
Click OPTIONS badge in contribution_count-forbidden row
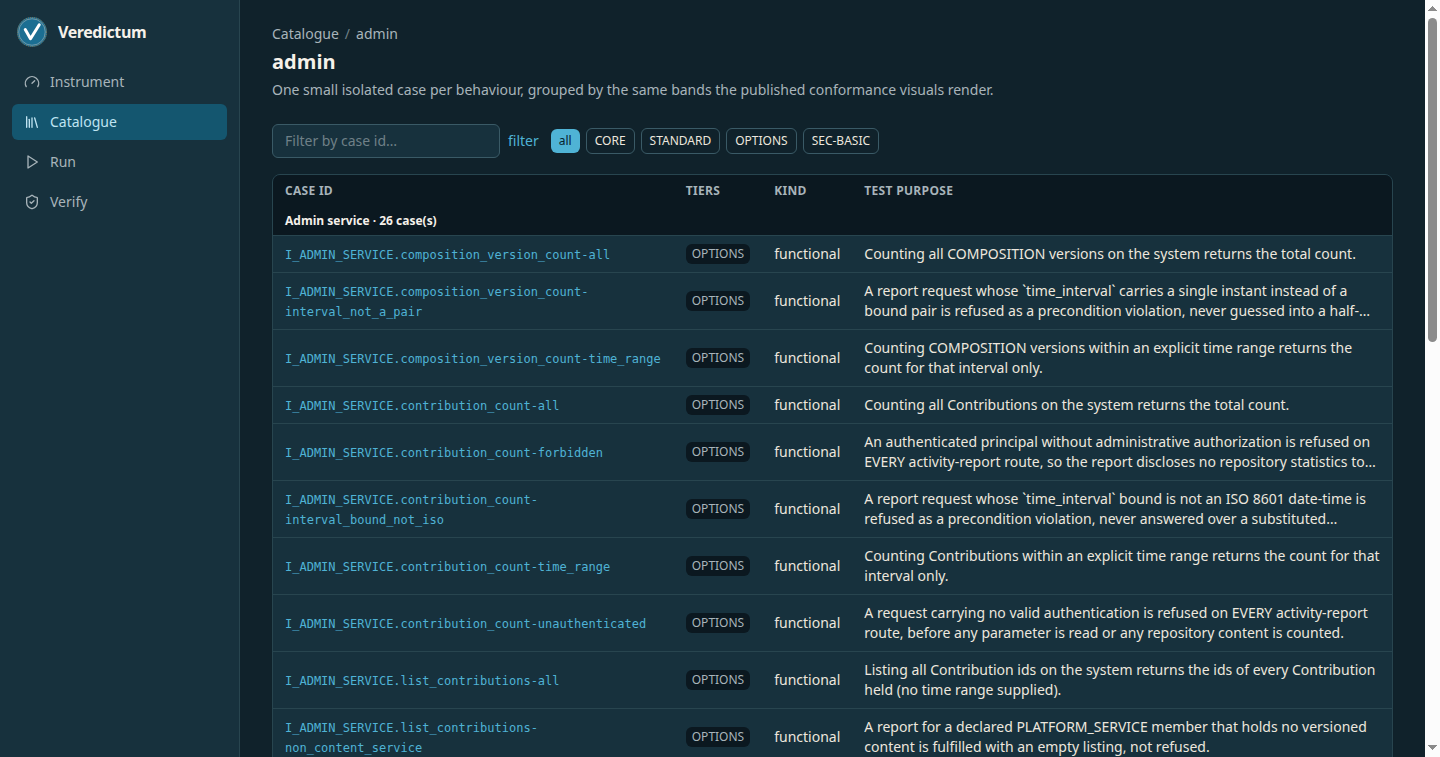718,452
